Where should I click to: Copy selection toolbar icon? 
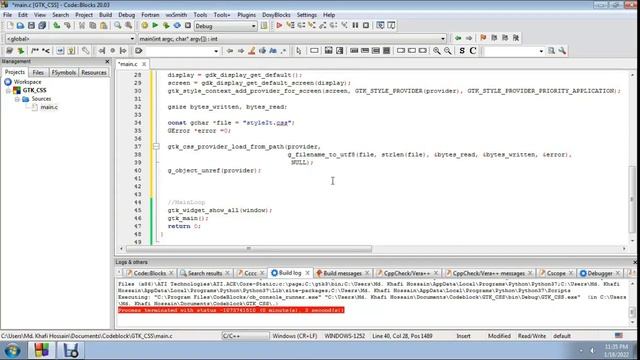coord(93,25)
